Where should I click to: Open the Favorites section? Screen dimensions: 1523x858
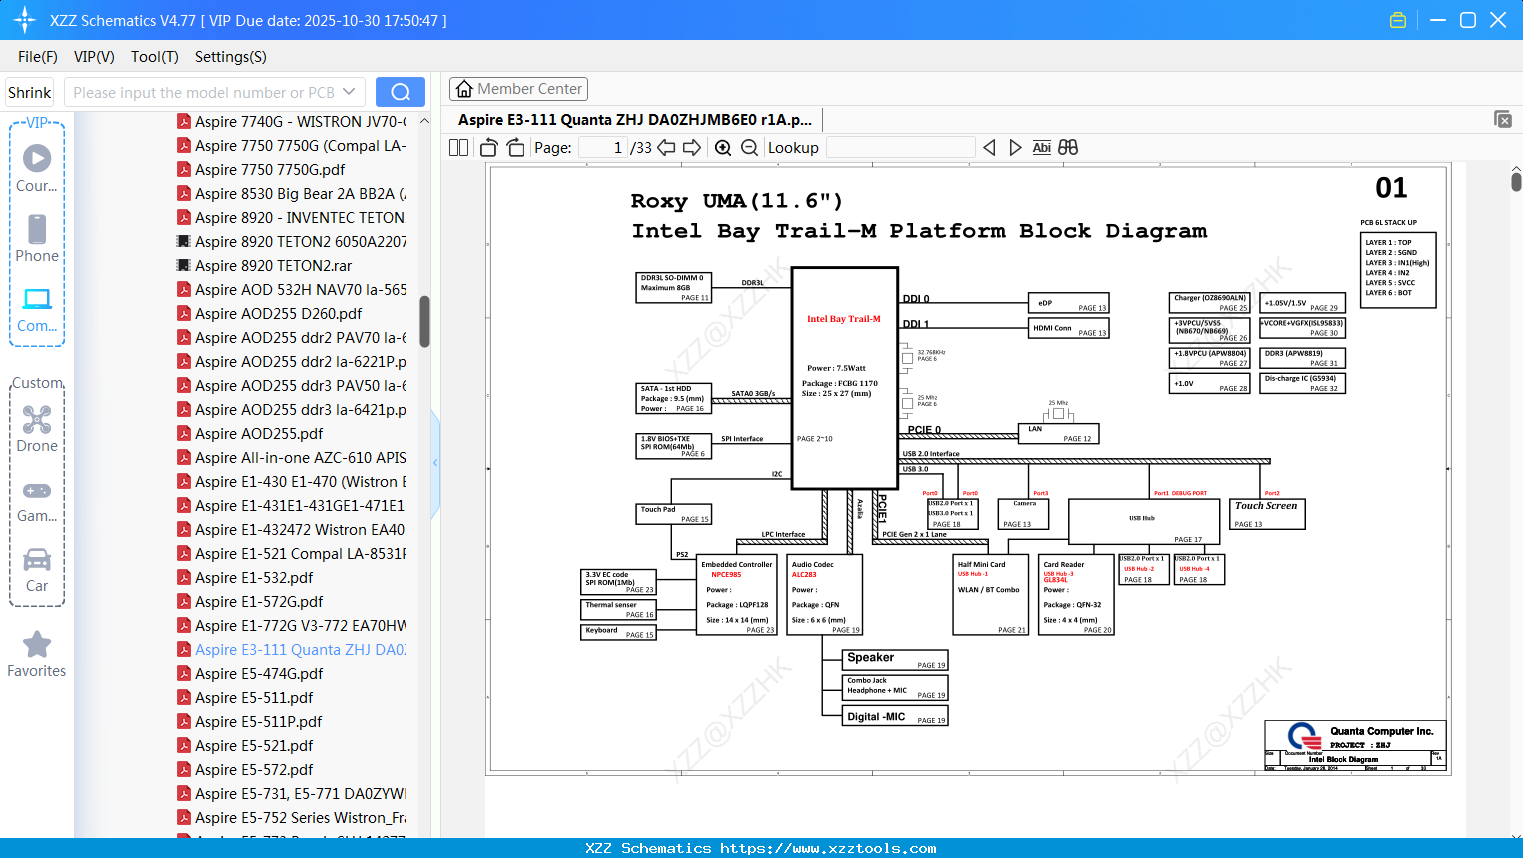pyautogui.click(x=37, y=654)
